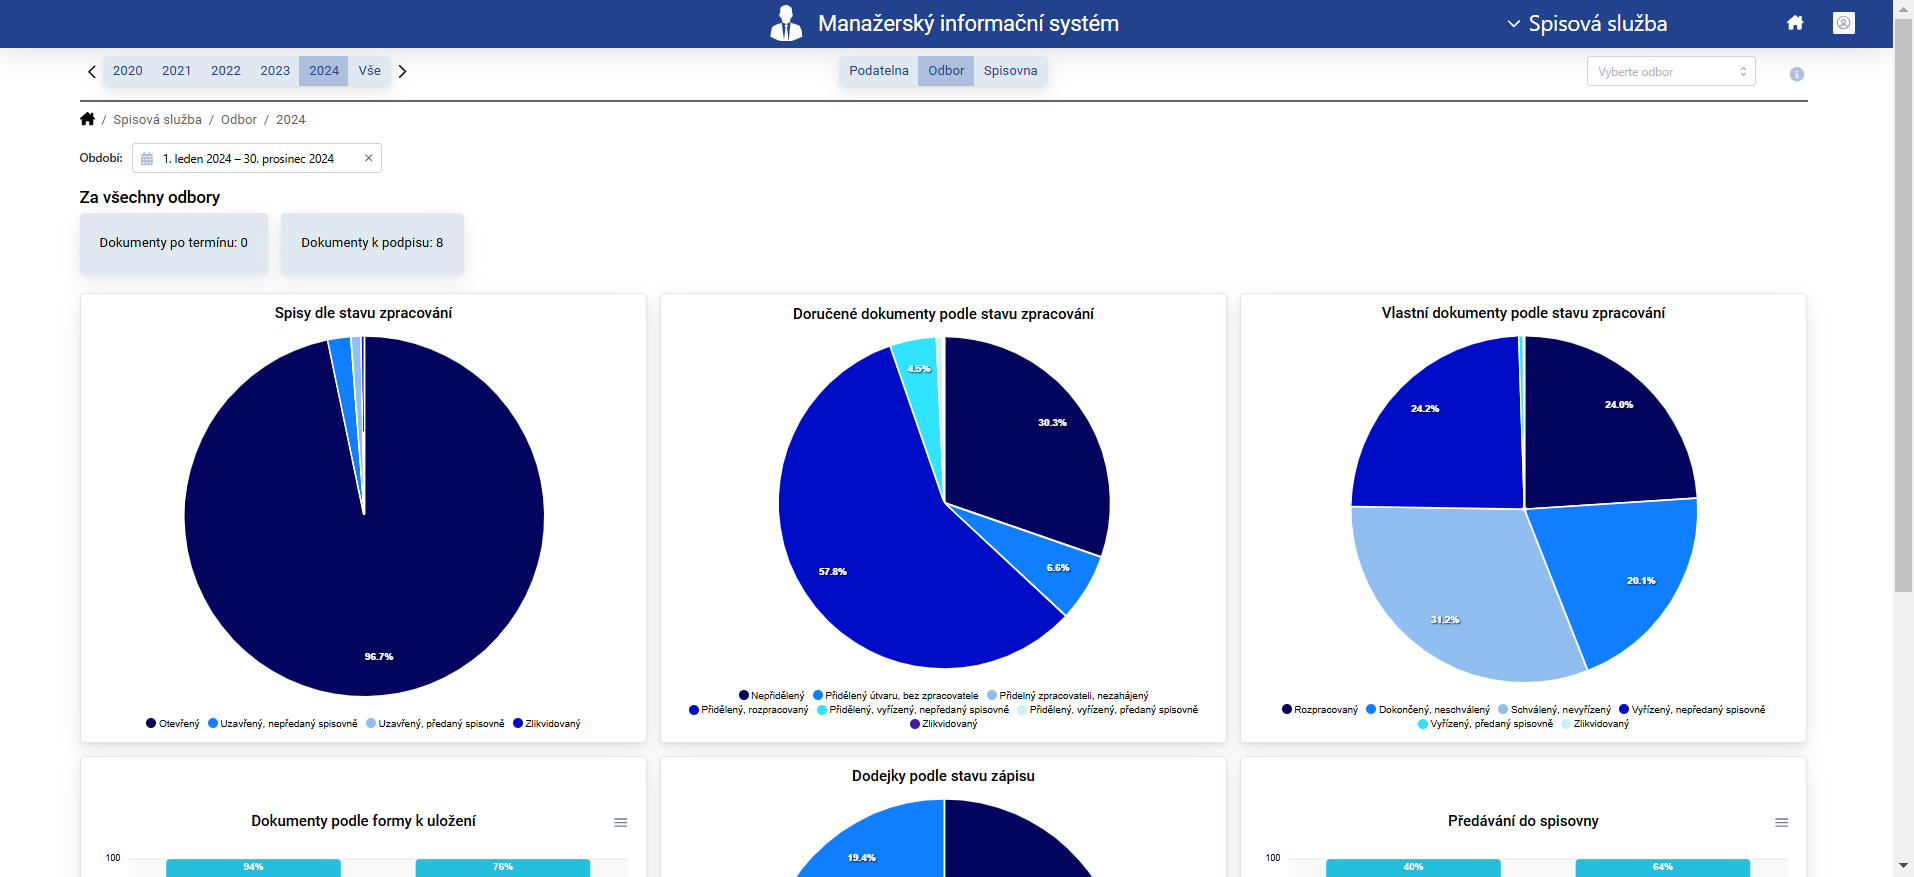Open the Vyberte odbor dropdown
Image resolution: width=1914 pixels, height=877 pixels.
coord(1670,72)
